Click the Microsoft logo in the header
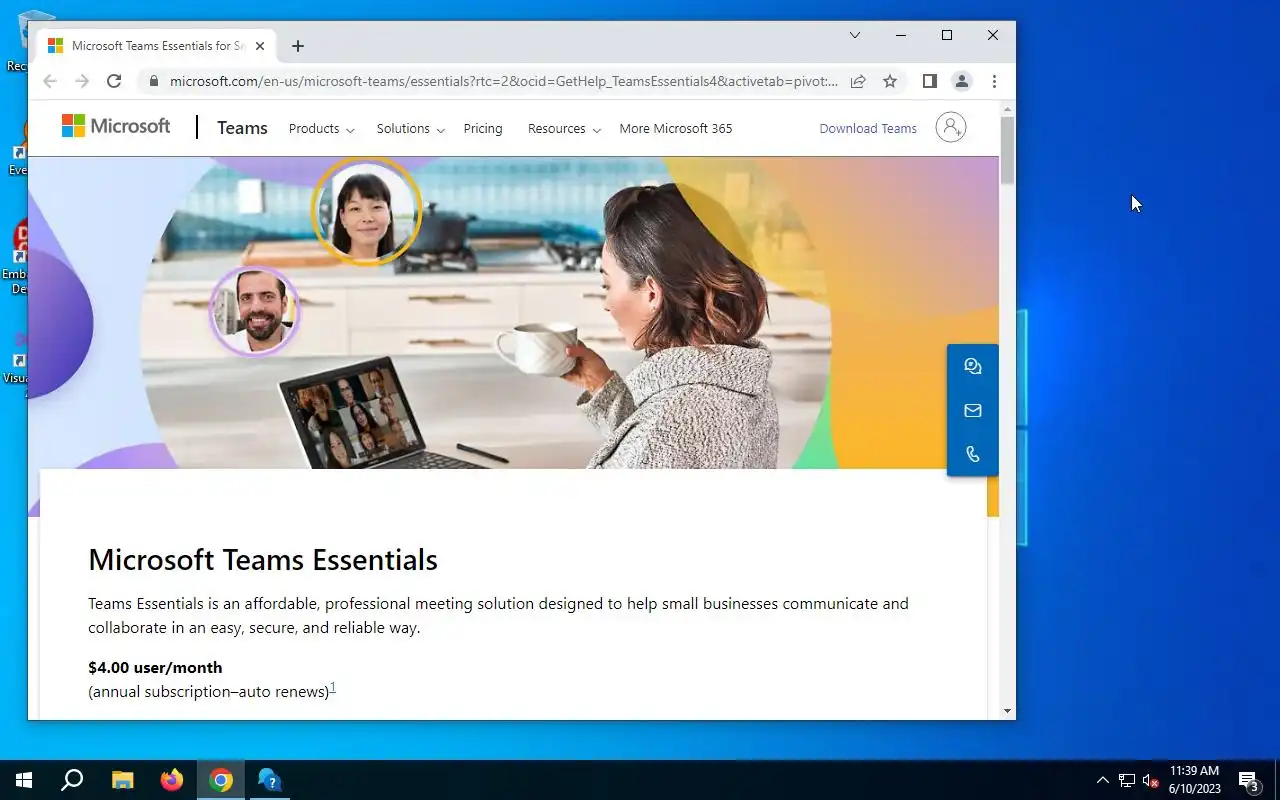1280x800 pixels. pos(116,126)
